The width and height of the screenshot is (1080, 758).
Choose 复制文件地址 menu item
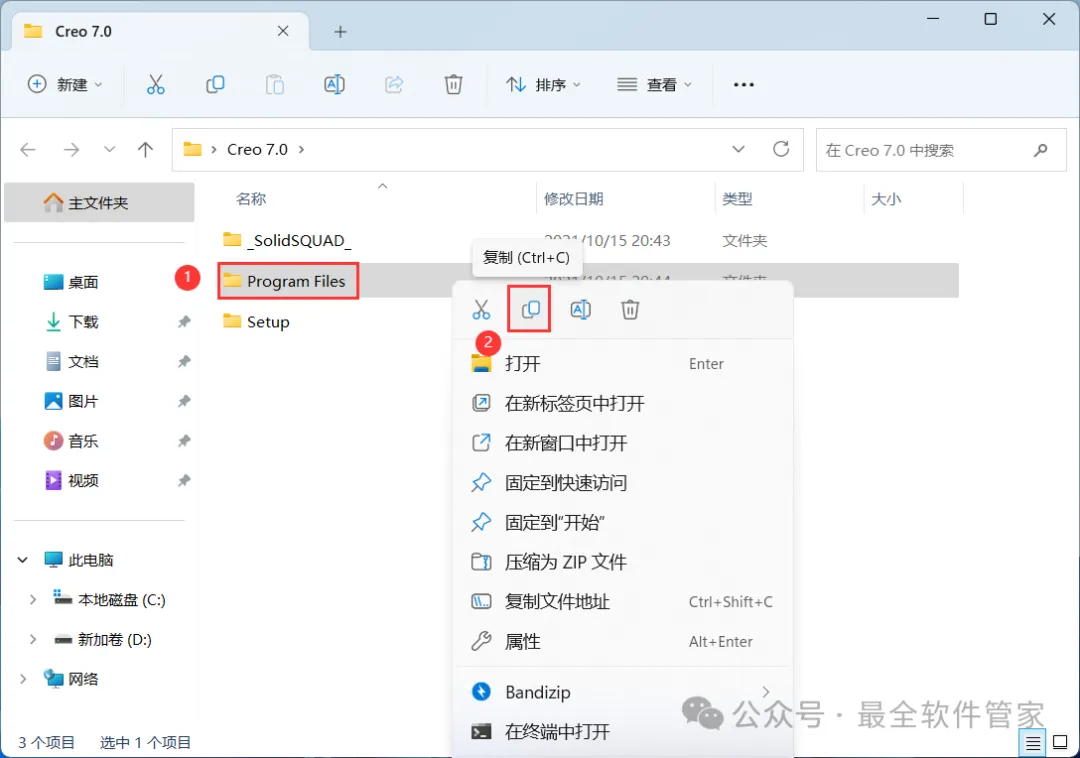(x=623, y=602)
